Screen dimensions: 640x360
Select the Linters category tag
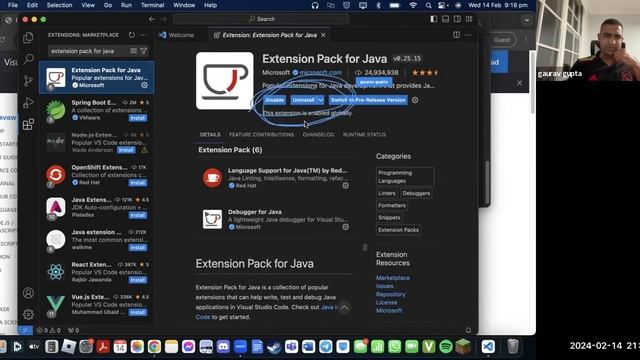[387, 193]
